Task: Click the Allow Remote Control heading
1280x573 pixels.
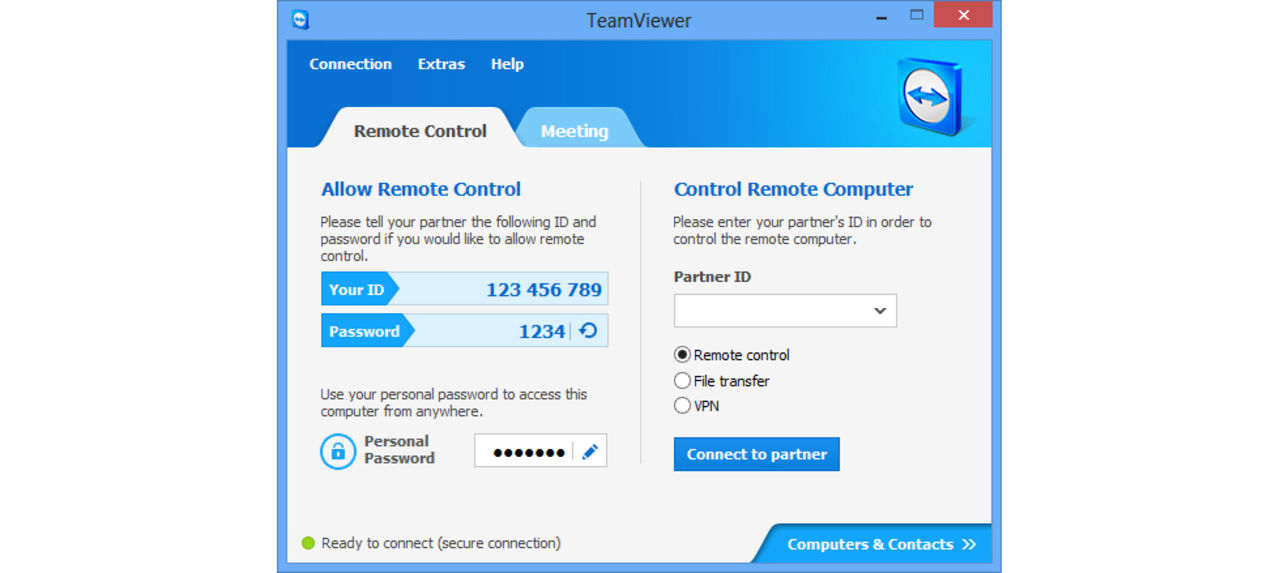Action: 421,189
